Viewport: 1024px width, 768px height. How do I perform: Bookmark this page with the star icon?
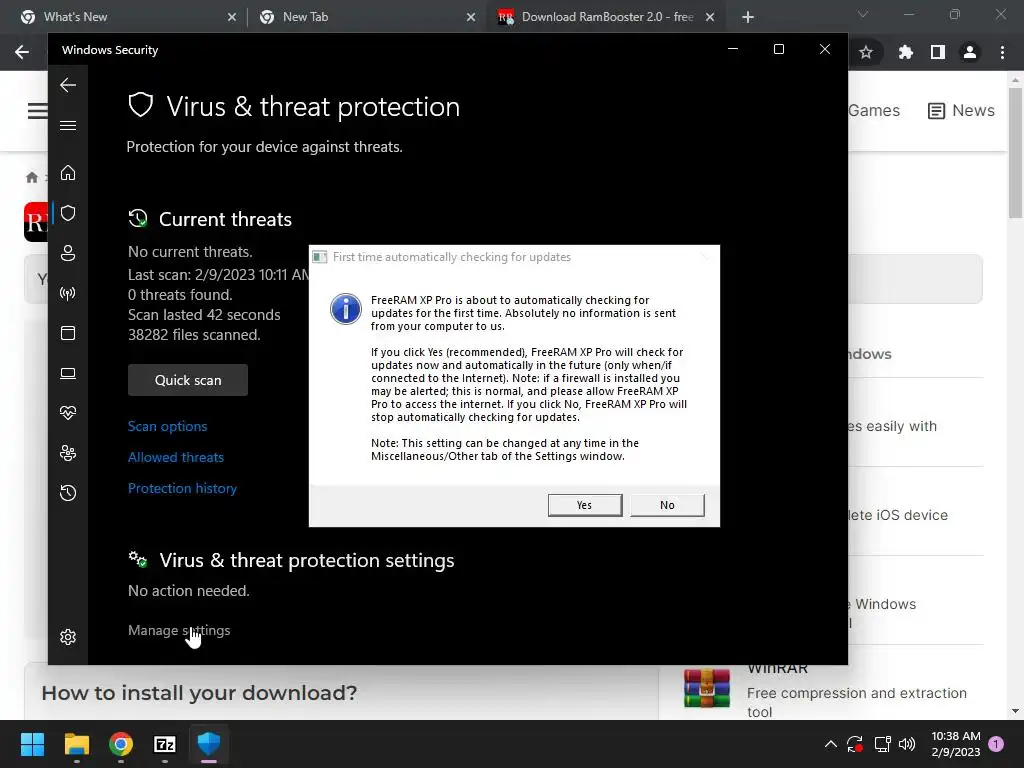pyautogui.click(x=866, y=52)
